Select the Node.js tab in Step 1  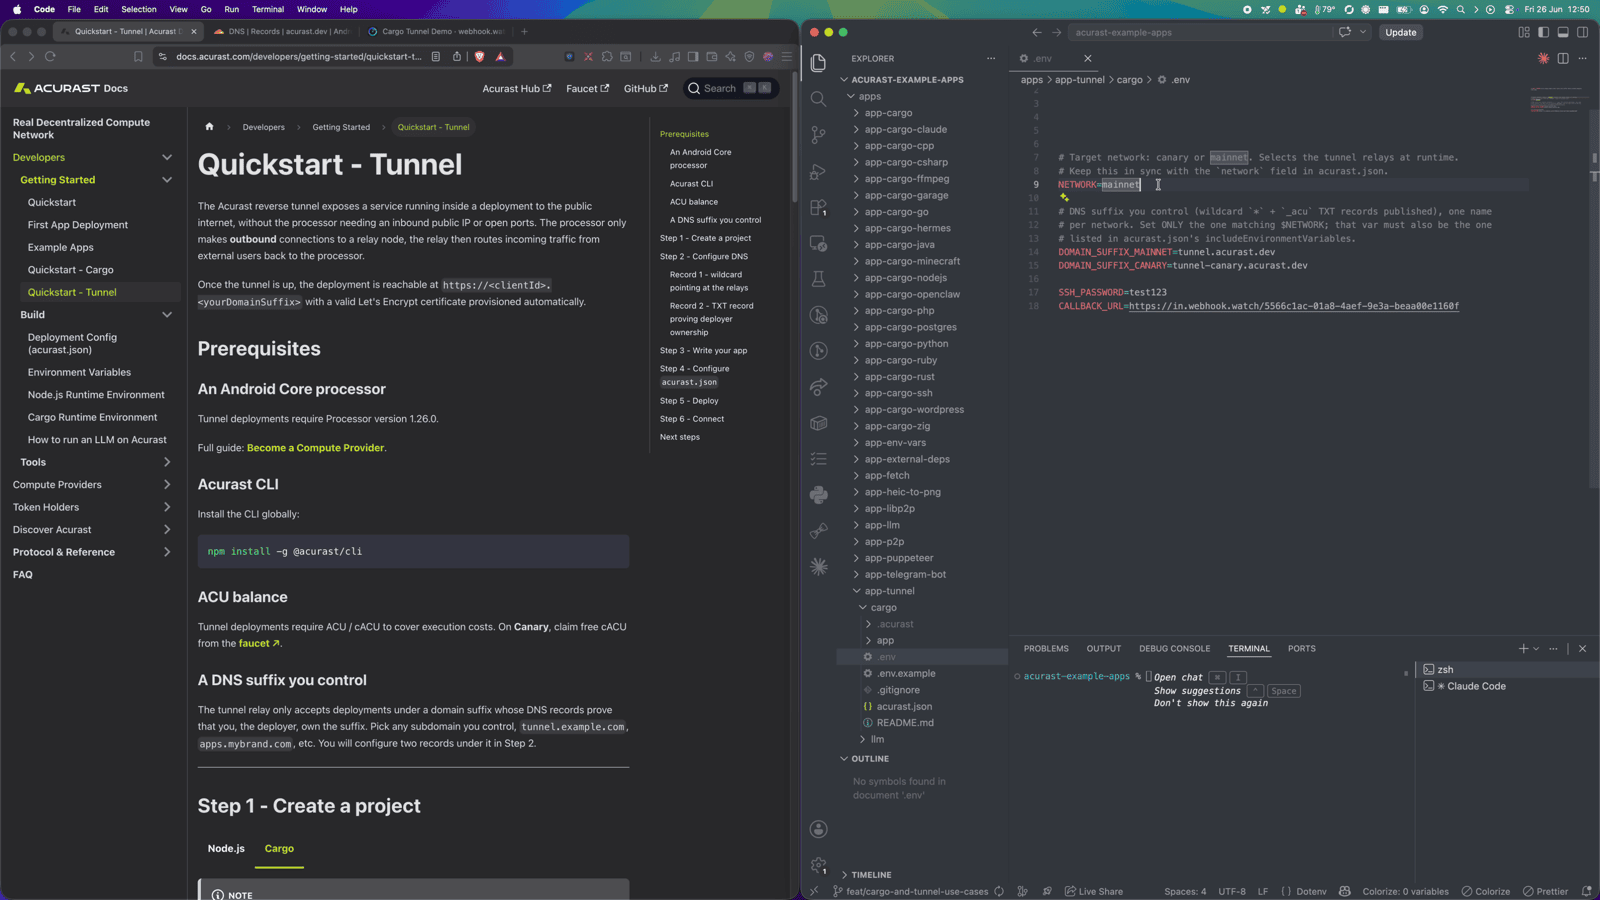pyautogui.click(x=226, y=848)
